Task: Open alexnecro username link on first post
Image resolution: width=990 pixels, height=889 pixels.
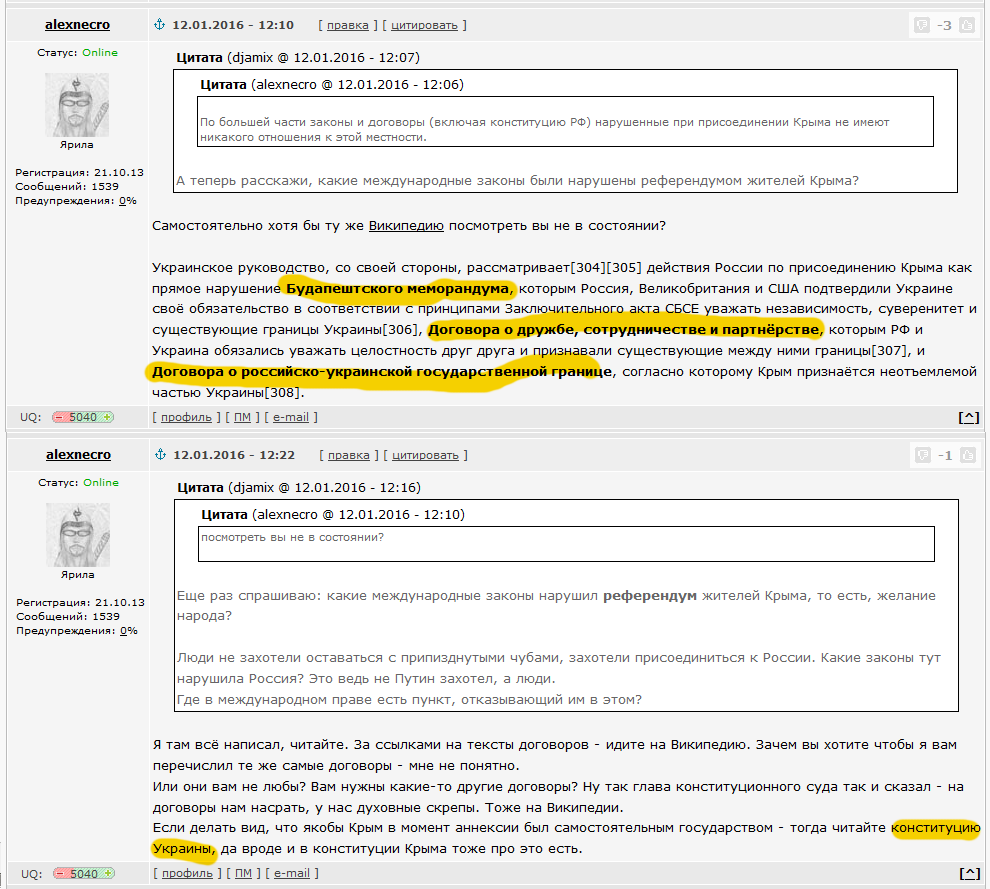Action: coord(77,25)
